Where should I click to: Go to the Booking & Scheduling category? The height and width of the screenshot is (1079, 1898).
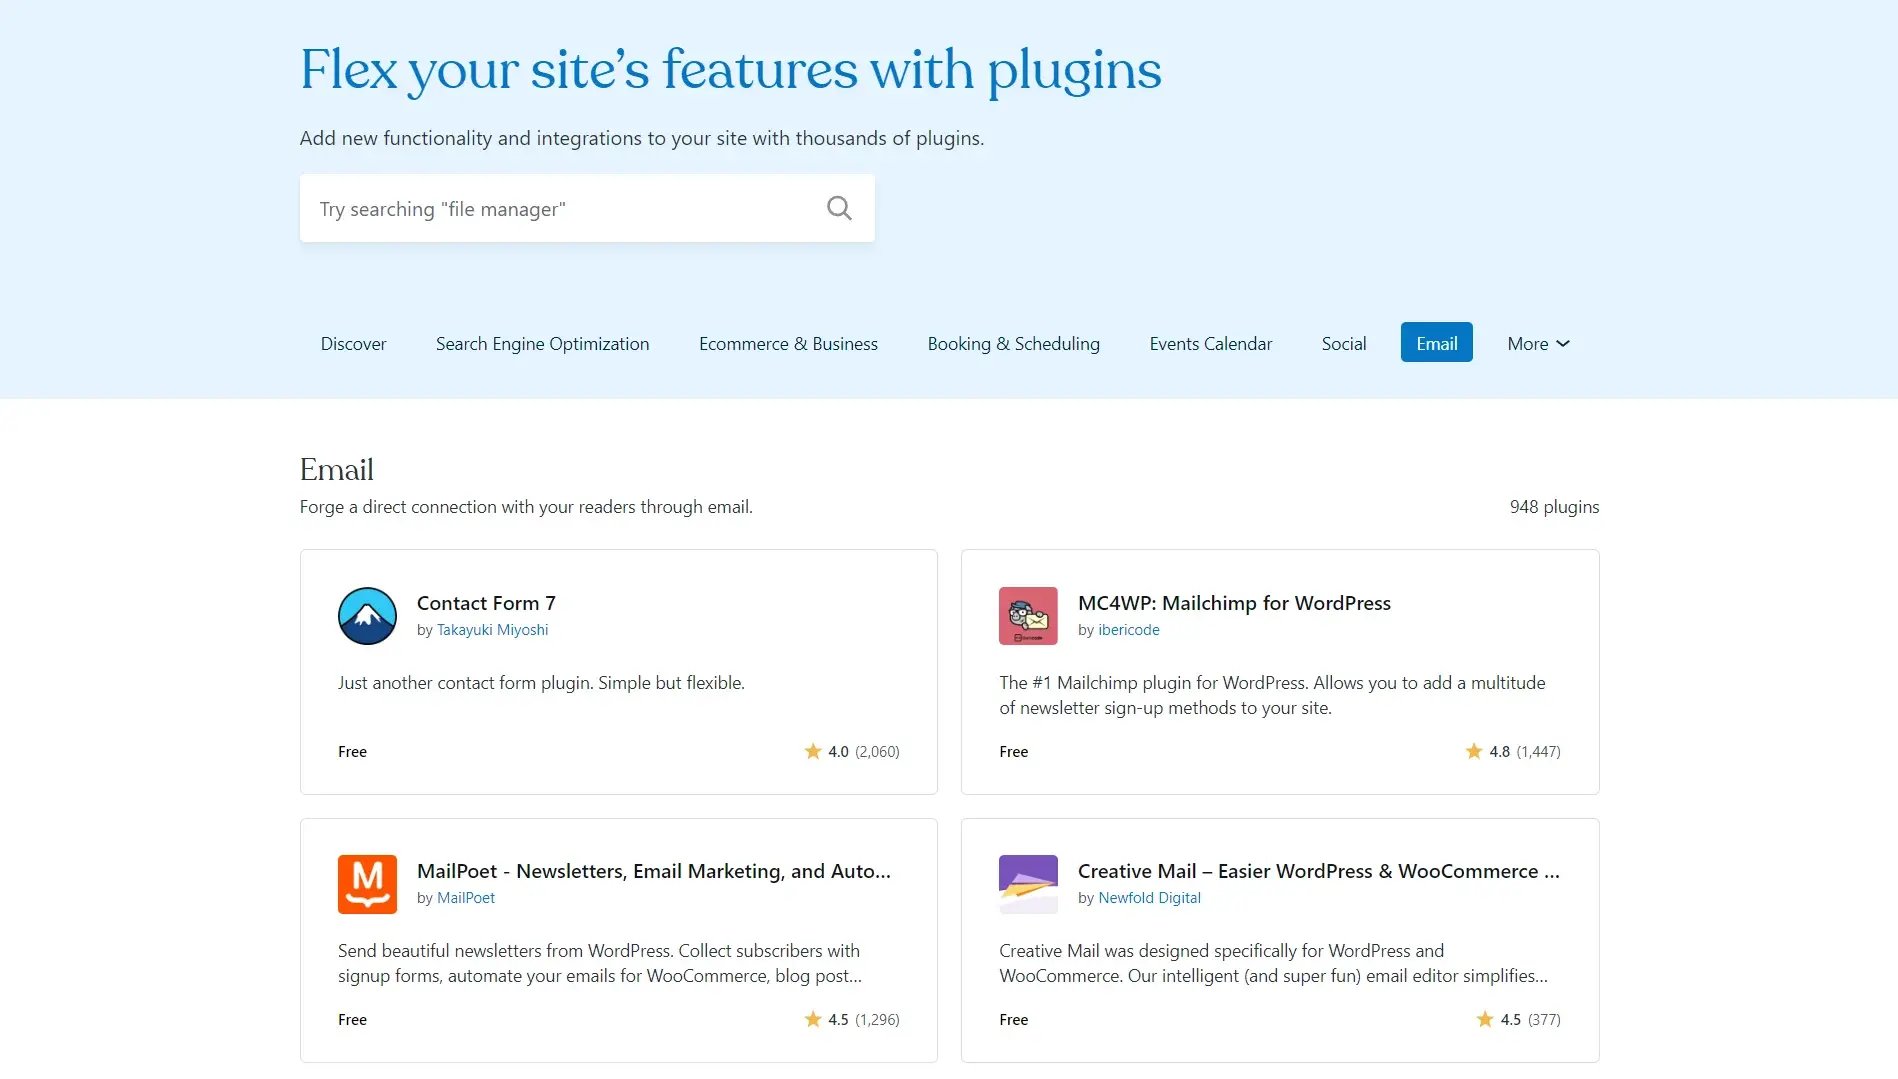1013,343
